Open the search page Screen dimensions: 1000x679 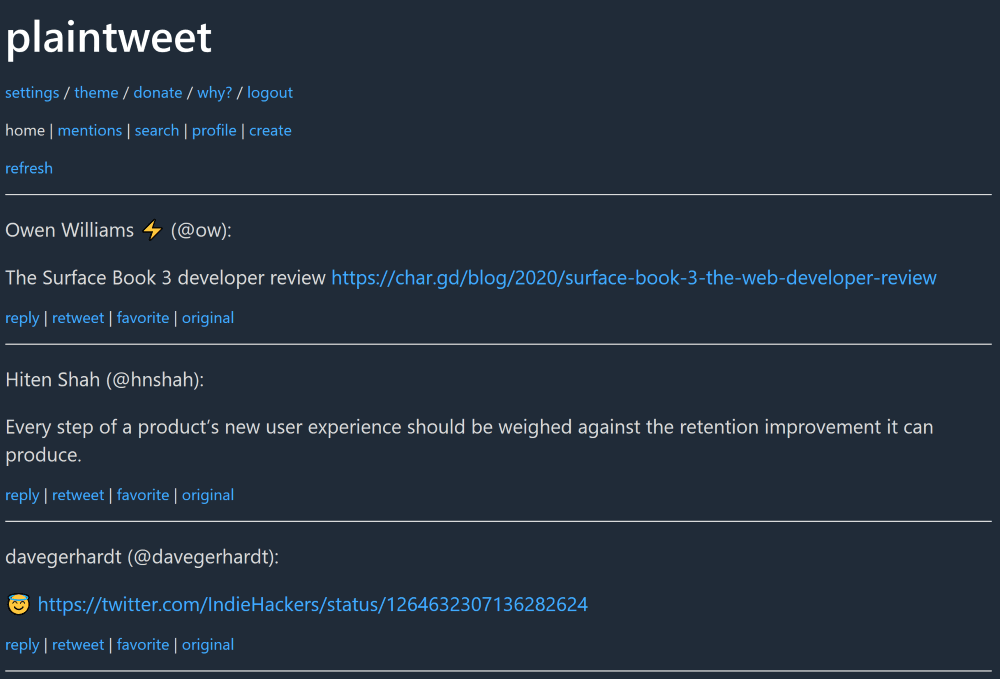pyautogui.click(x=157, y=131)
